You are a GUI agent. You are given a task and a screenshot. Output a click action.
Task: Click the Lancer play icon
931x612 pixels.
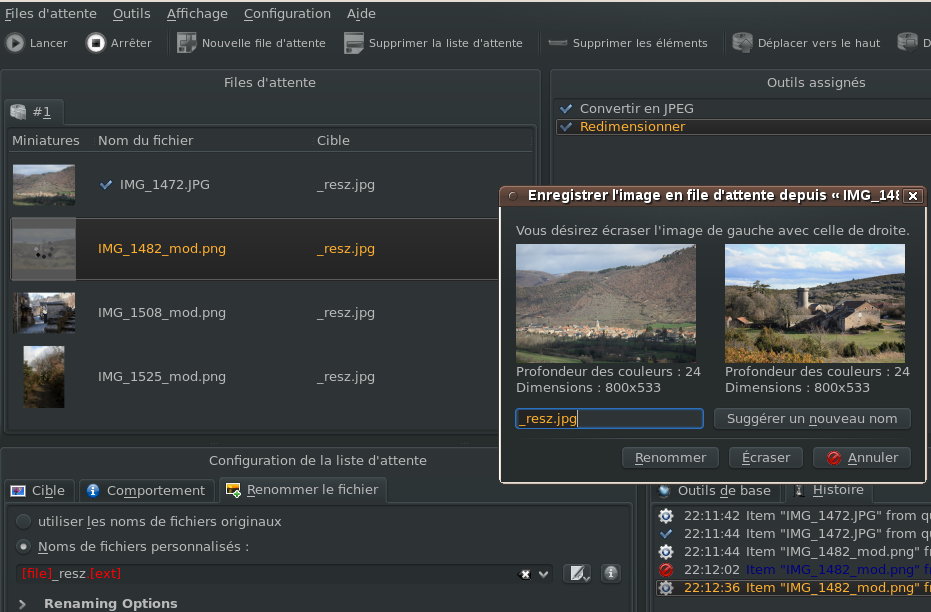[15, 43]
